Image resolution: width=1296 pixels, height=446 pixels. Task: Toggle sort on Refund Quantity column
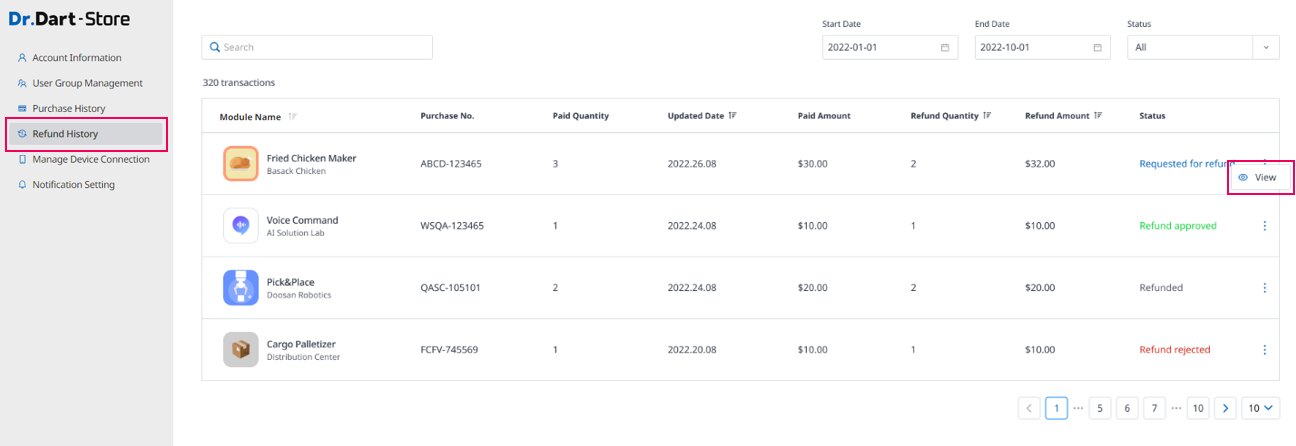tap(987, 116)
